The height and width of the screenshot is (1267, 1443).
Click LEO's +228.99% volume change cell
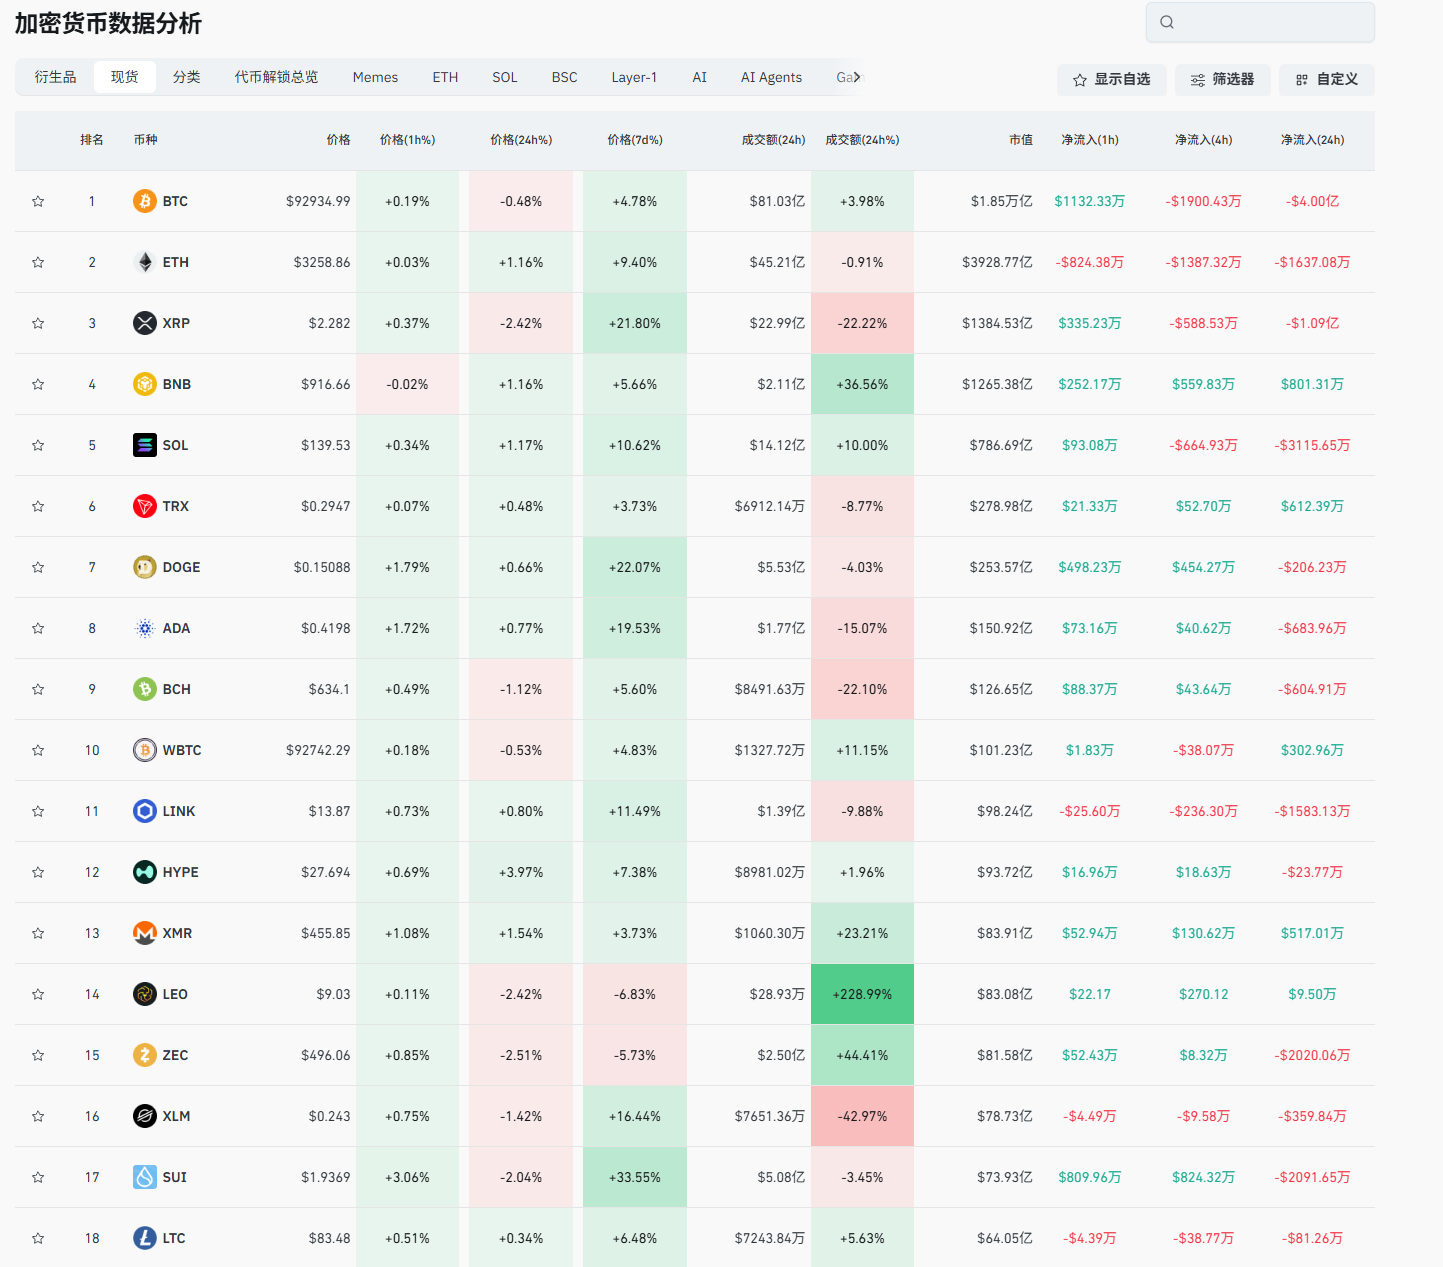point(862,994)
